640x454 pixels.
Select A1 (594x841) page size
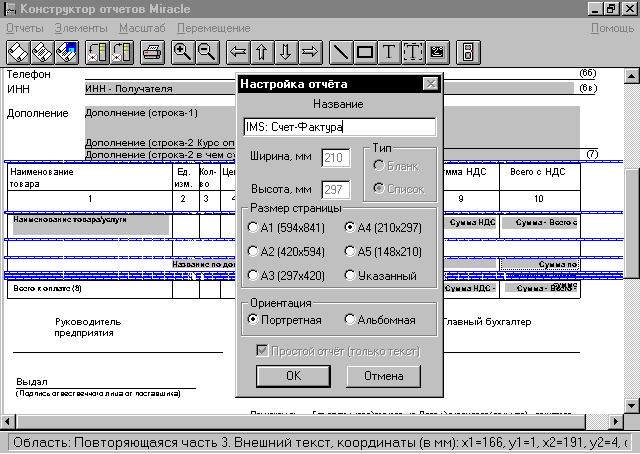coord(254,228)
